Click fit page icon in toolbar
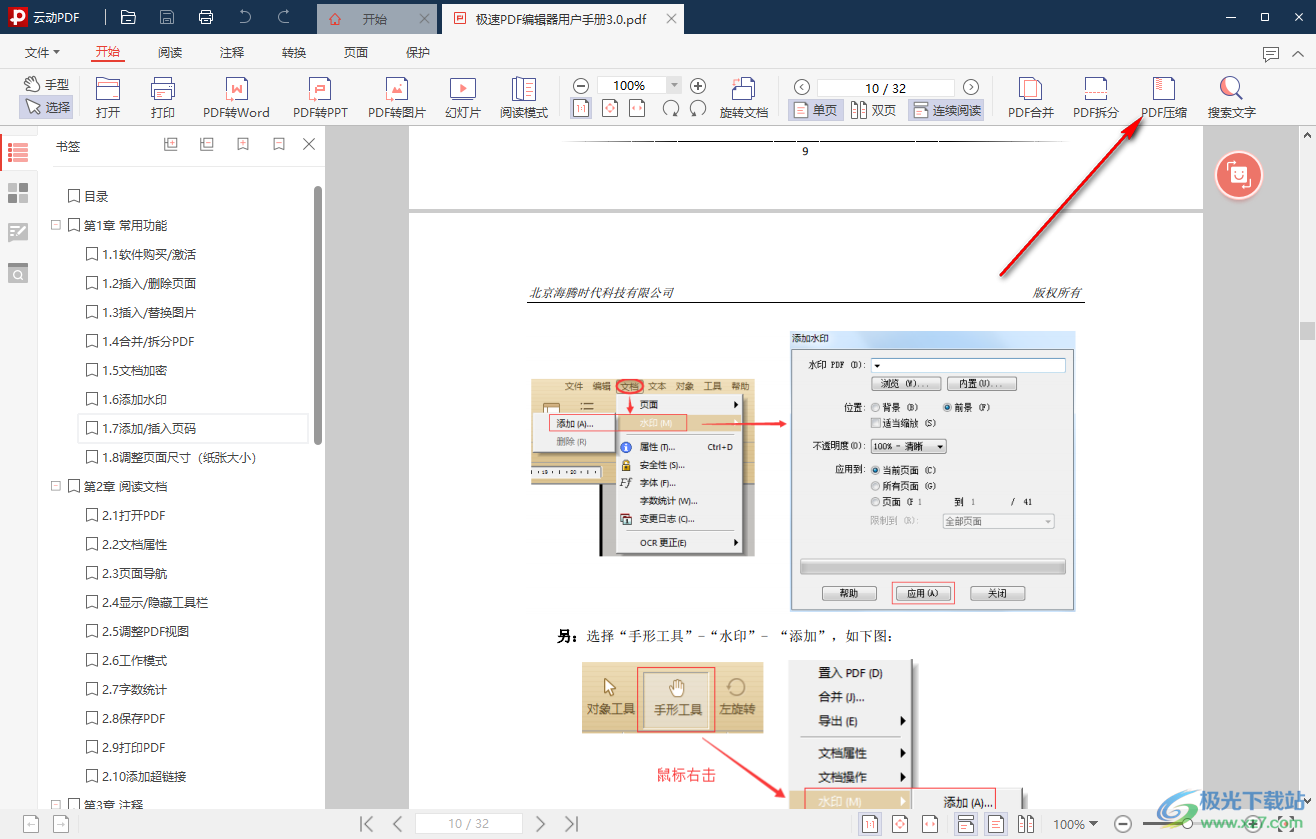 click(610, 108)
